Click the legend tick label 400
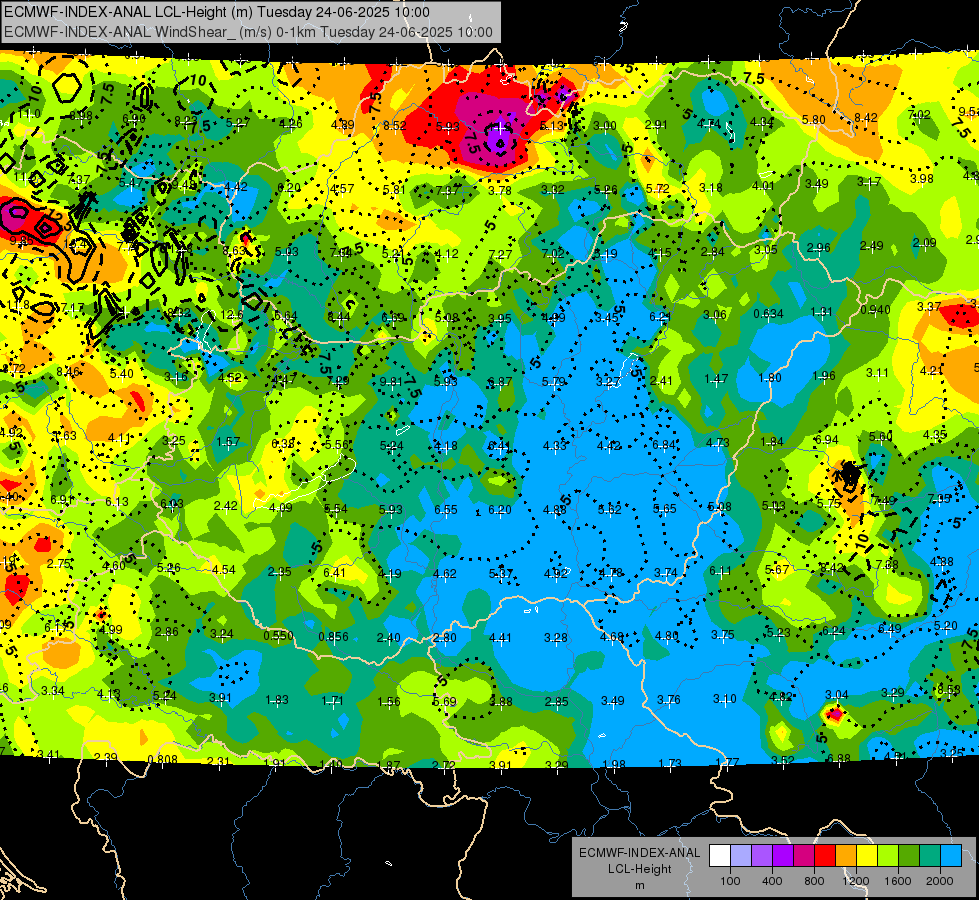The width and height of the screenshot is (979, 900). (x=772, y=881)
